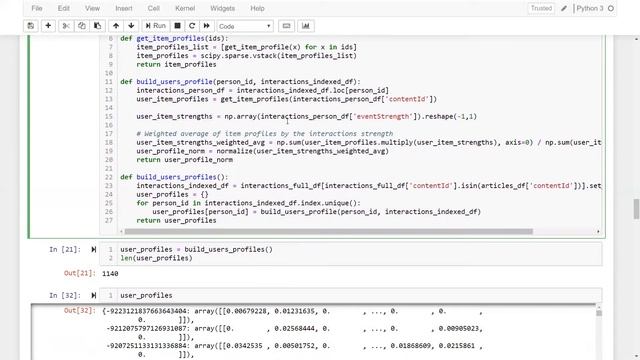This screenshot has height=360, width=640.
Task: Move the selected cell down with the arrow
Action: click(131, 26)
